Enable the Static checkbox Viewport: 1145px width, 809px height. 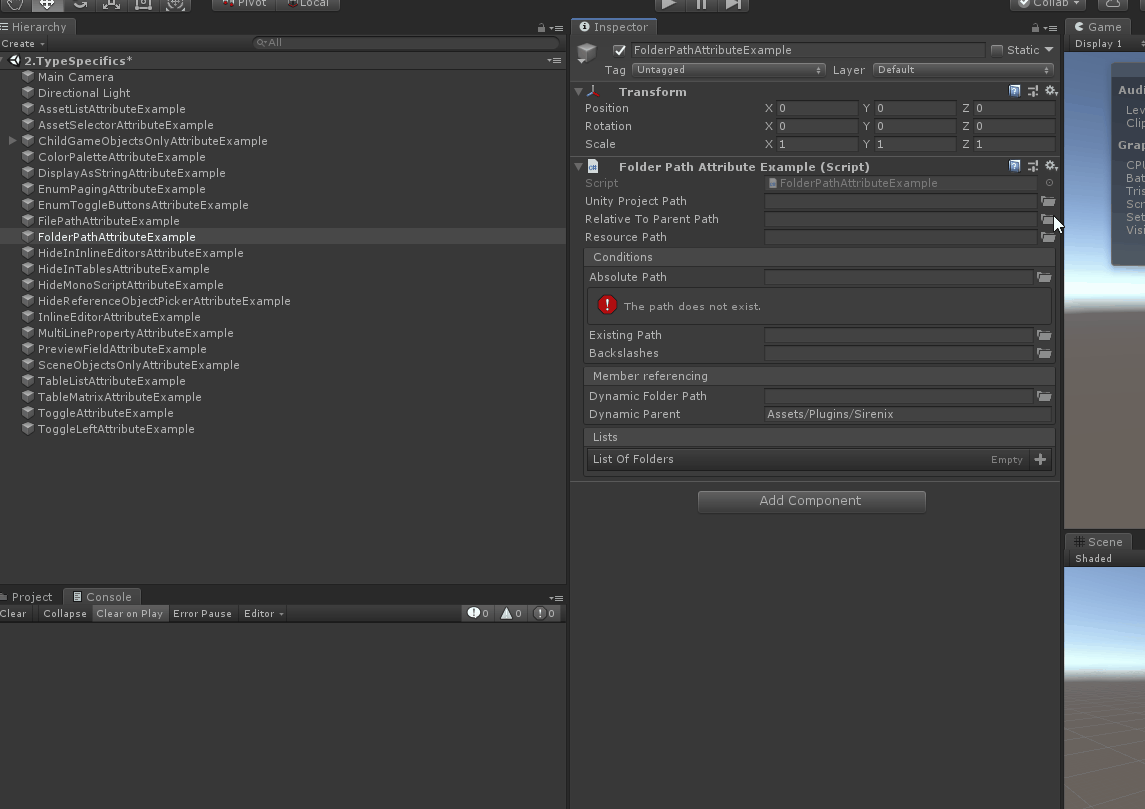tap(998, 49)
